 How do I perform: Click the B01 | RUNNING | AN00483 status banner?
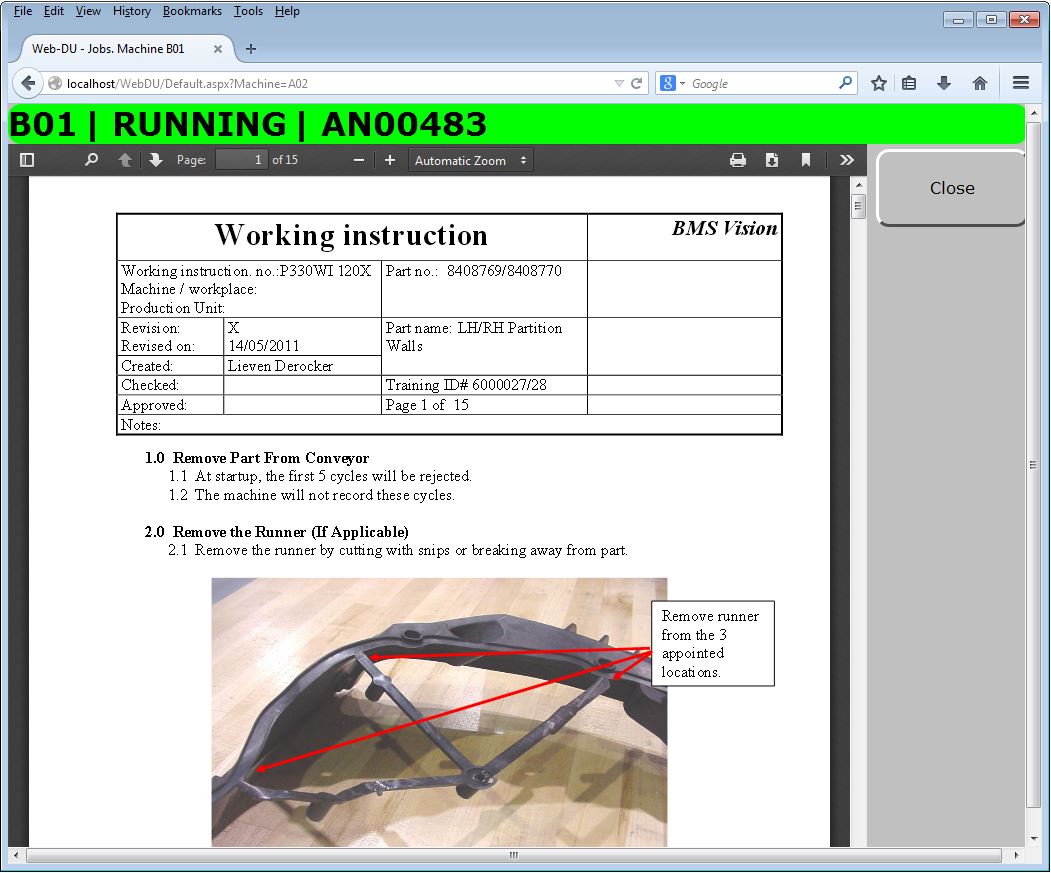tap(517, 125)
